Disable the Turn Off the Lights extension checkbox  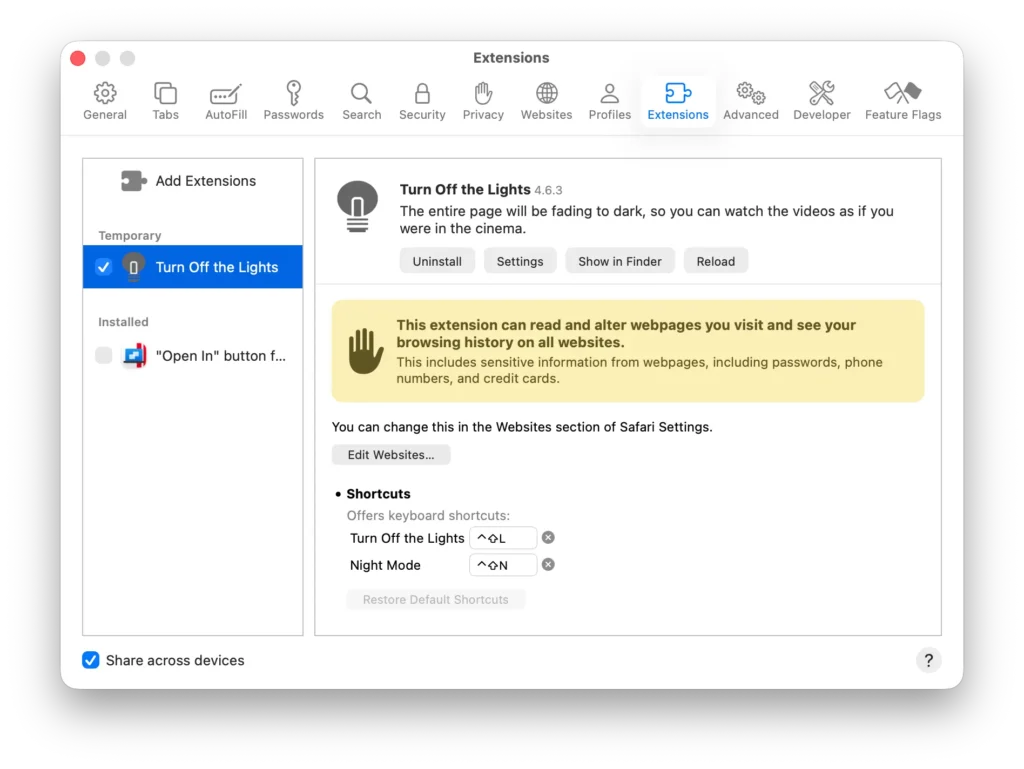click(x=103, y=267)
